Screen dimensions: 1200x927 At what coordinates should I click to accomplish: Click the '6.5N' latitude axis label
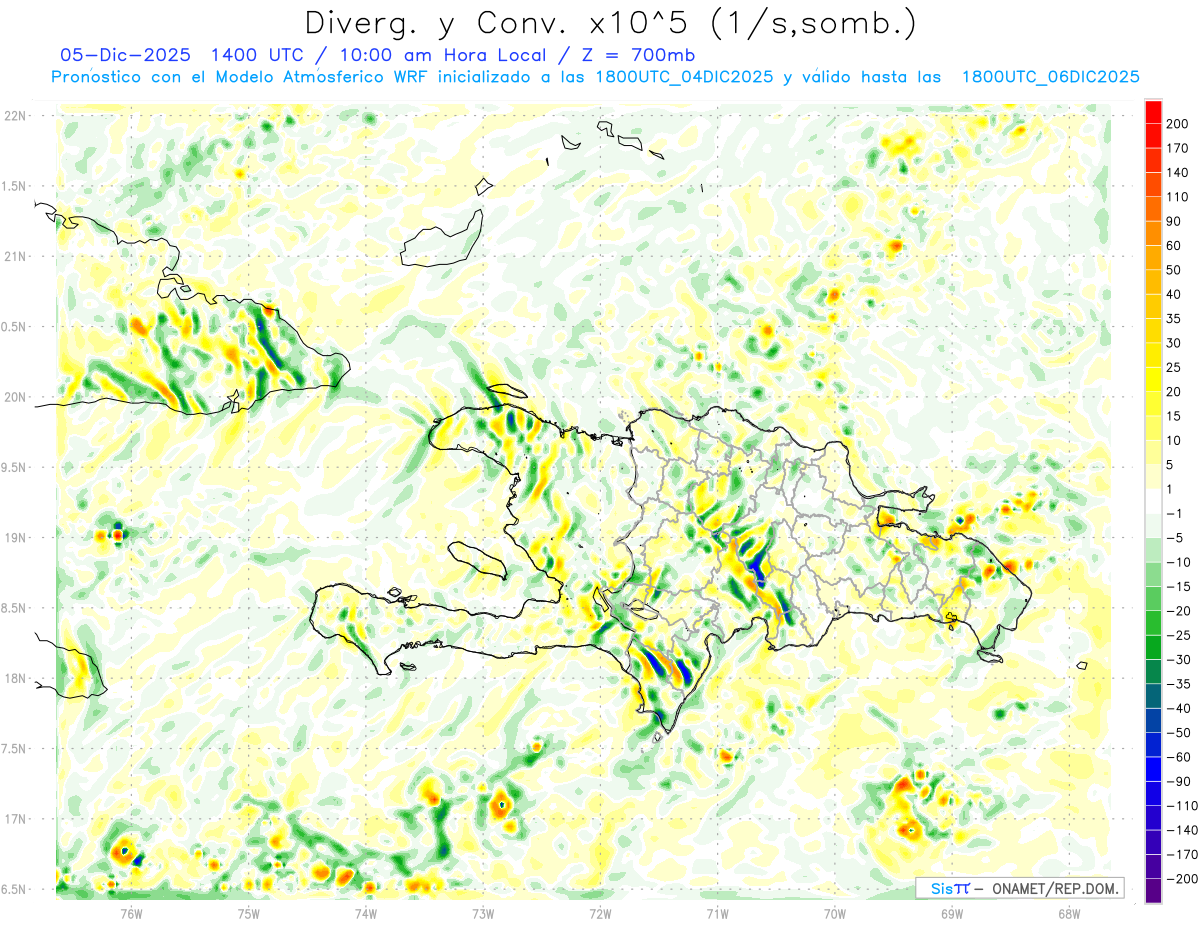tap(15, 890)
